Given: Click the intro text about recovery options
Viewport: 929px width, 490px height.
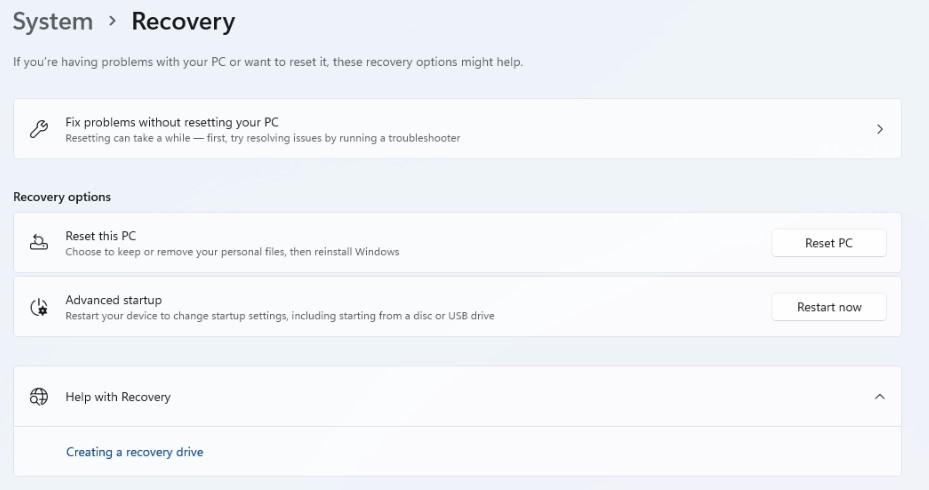Looking at the screenshot, I should 267,62.
